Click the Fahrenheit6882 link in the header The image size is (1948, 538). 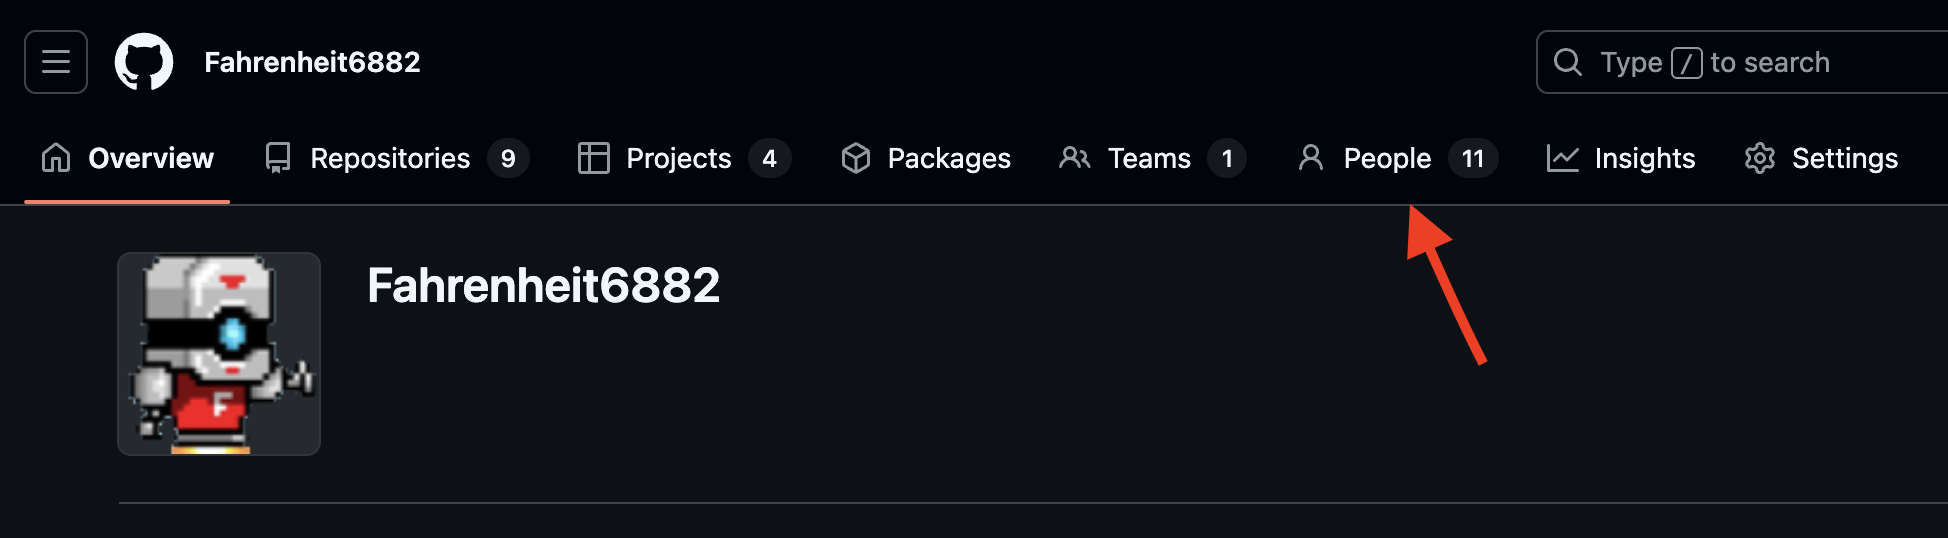tap(312, 62)
